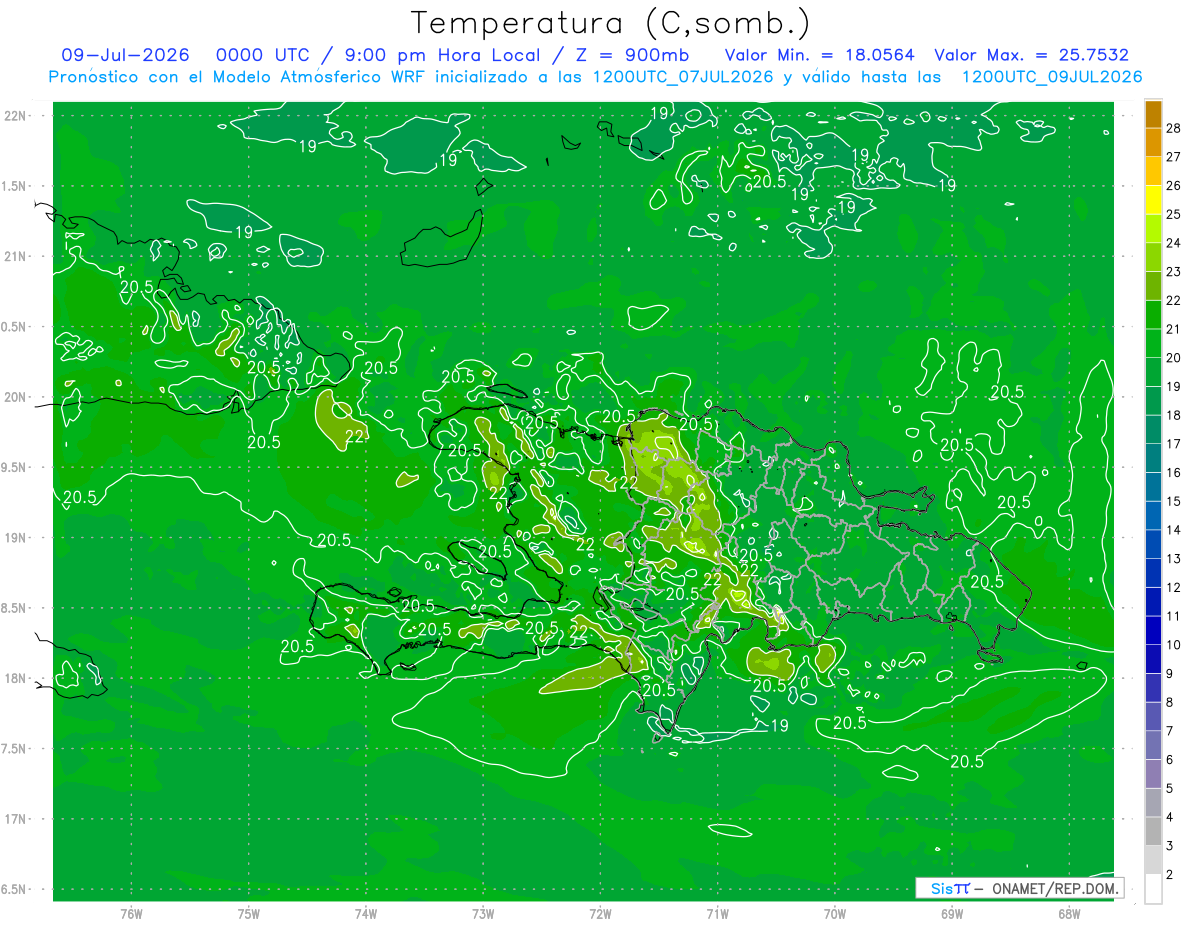Click the blue "Sis" logo text
The height and width of the screenshot is (927, 1200).
click(942, 888)
